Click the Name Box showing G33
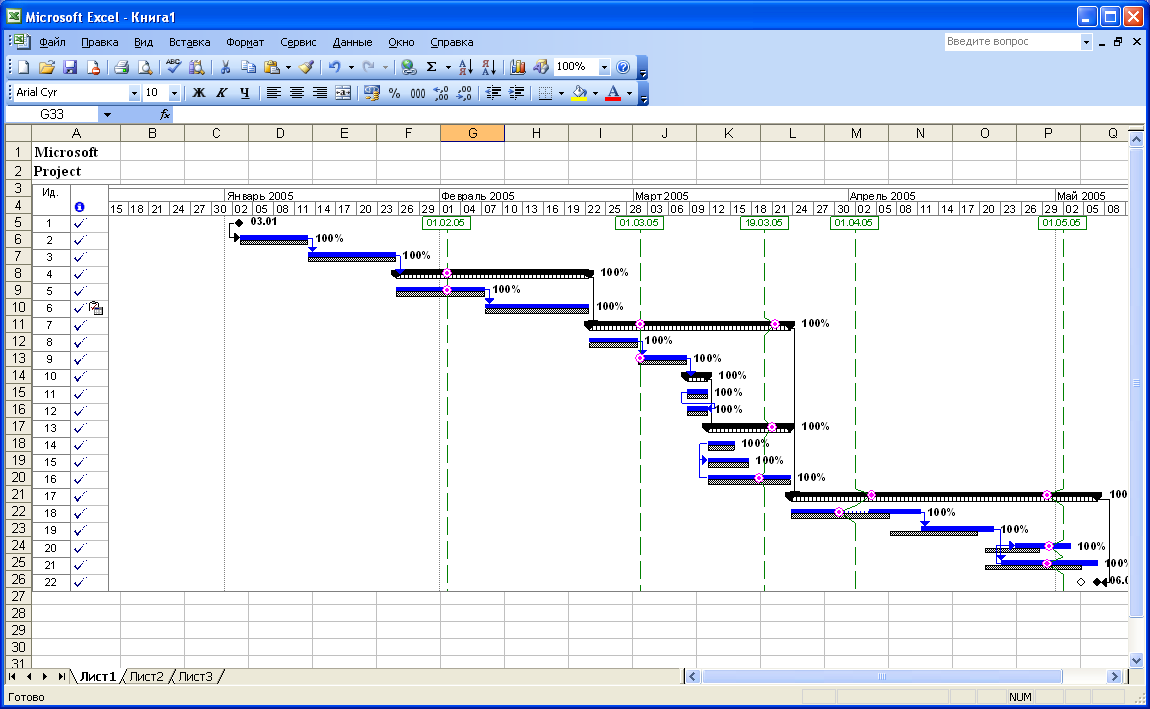The image size is (1150, 709). [52, 114]
